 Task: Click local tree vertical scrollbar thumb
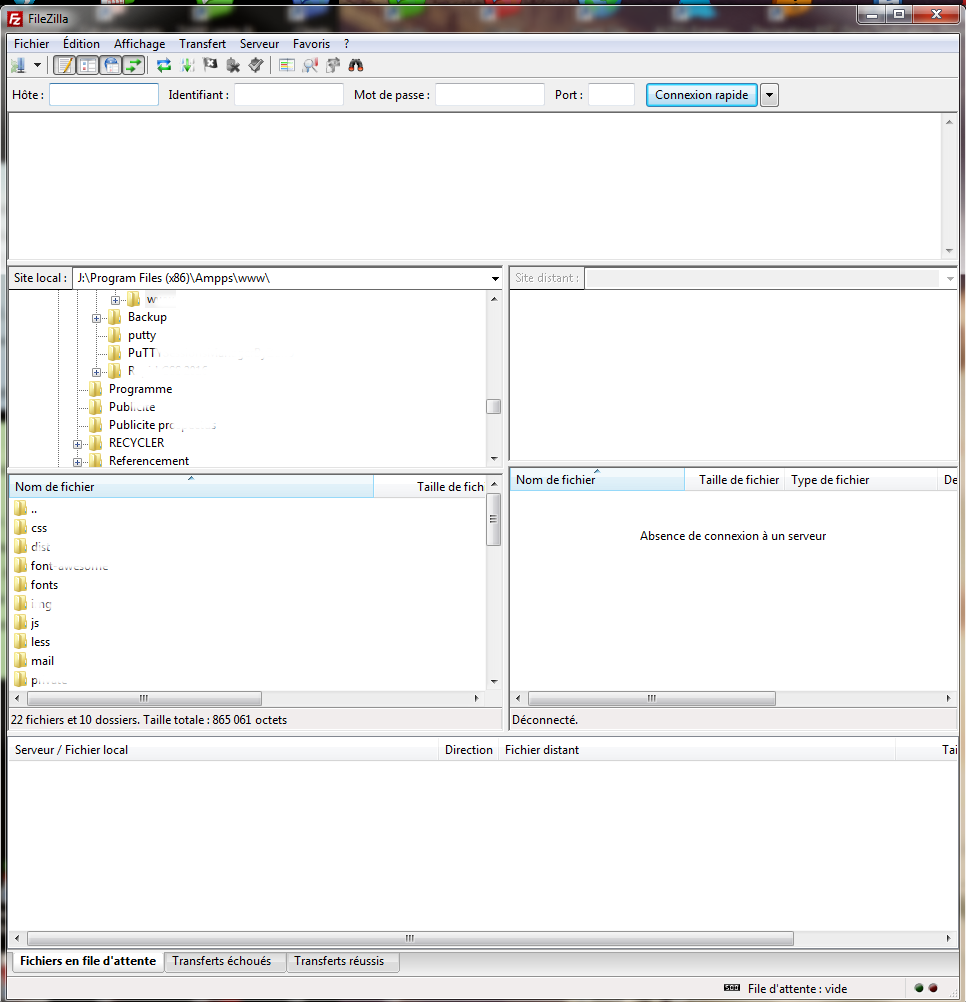(x=493, y=406)
